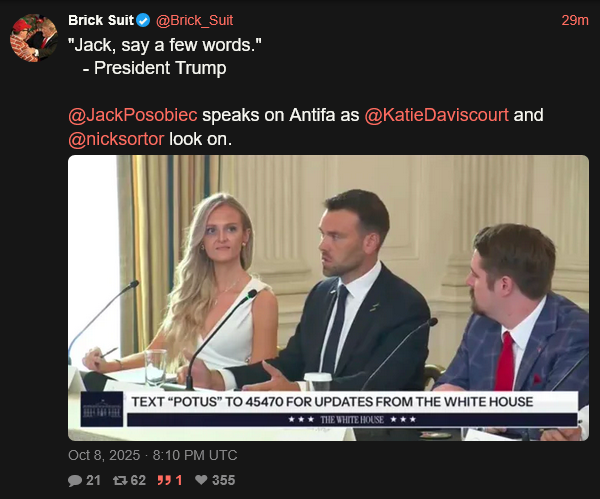Click the 1 quote count
Image resolution: width=600 pixels, height=499 pixels.
pos(179,480)
